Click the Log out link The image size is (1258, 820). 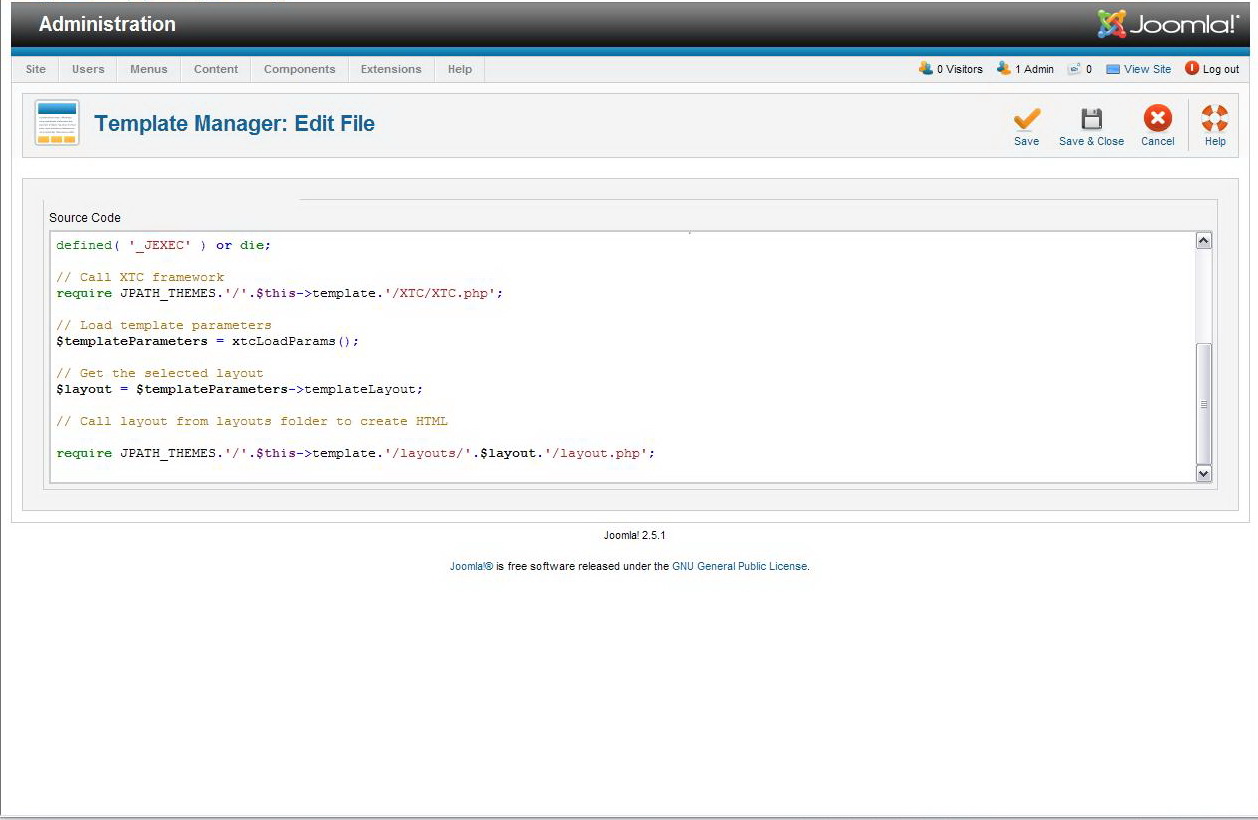coord(1220,69)
